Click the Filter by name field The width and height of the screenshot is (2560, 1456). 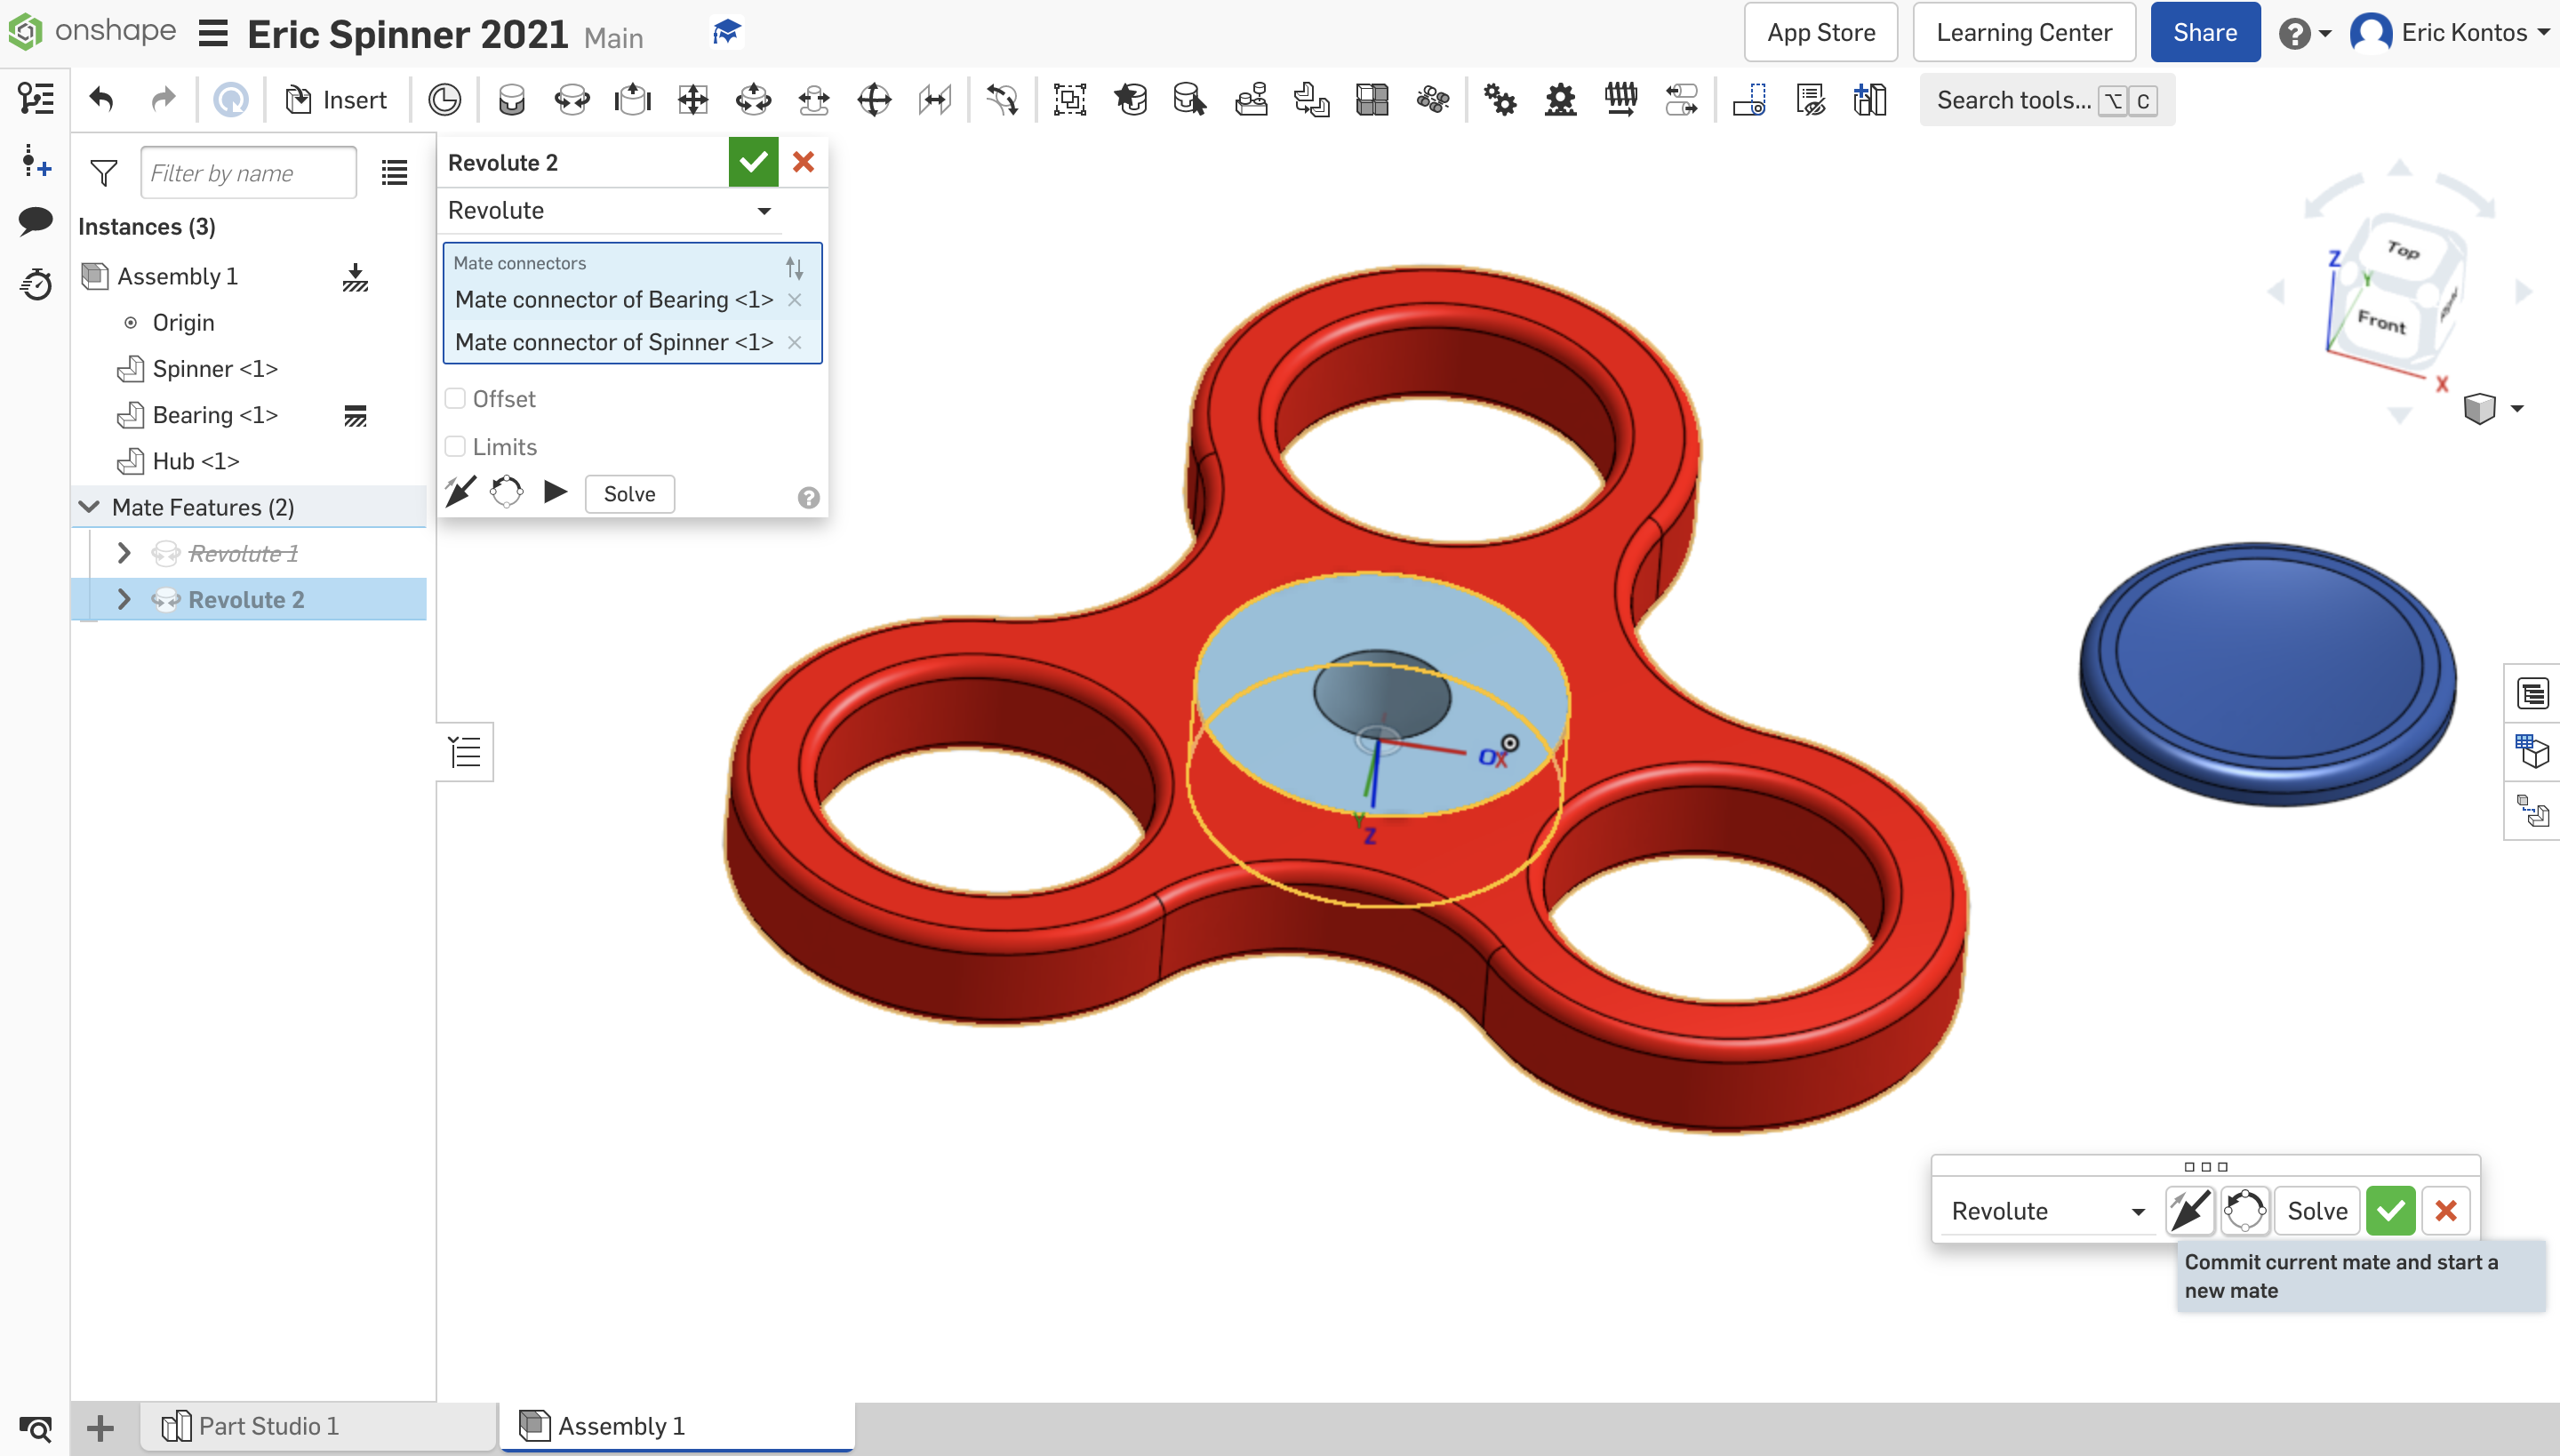(x=248, y=172)
